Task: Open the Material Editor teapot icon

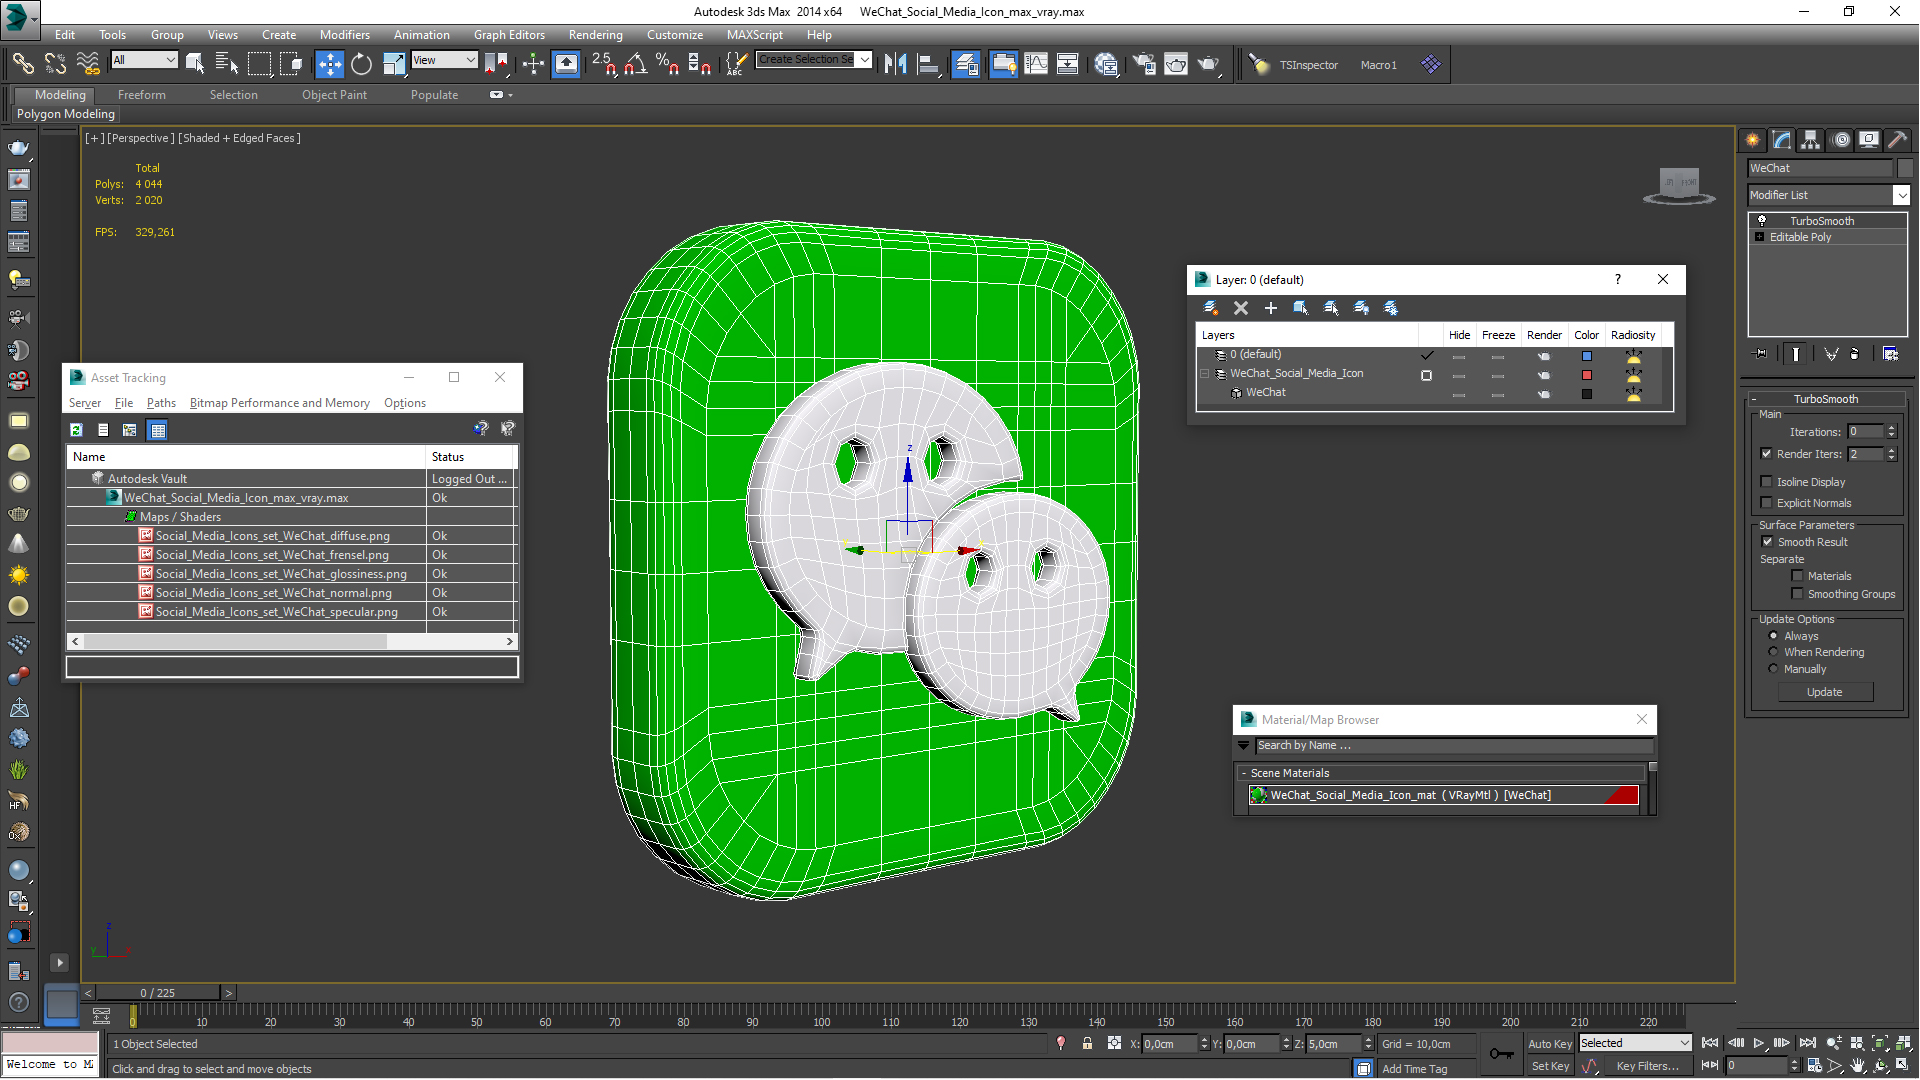Action: 1106,65
